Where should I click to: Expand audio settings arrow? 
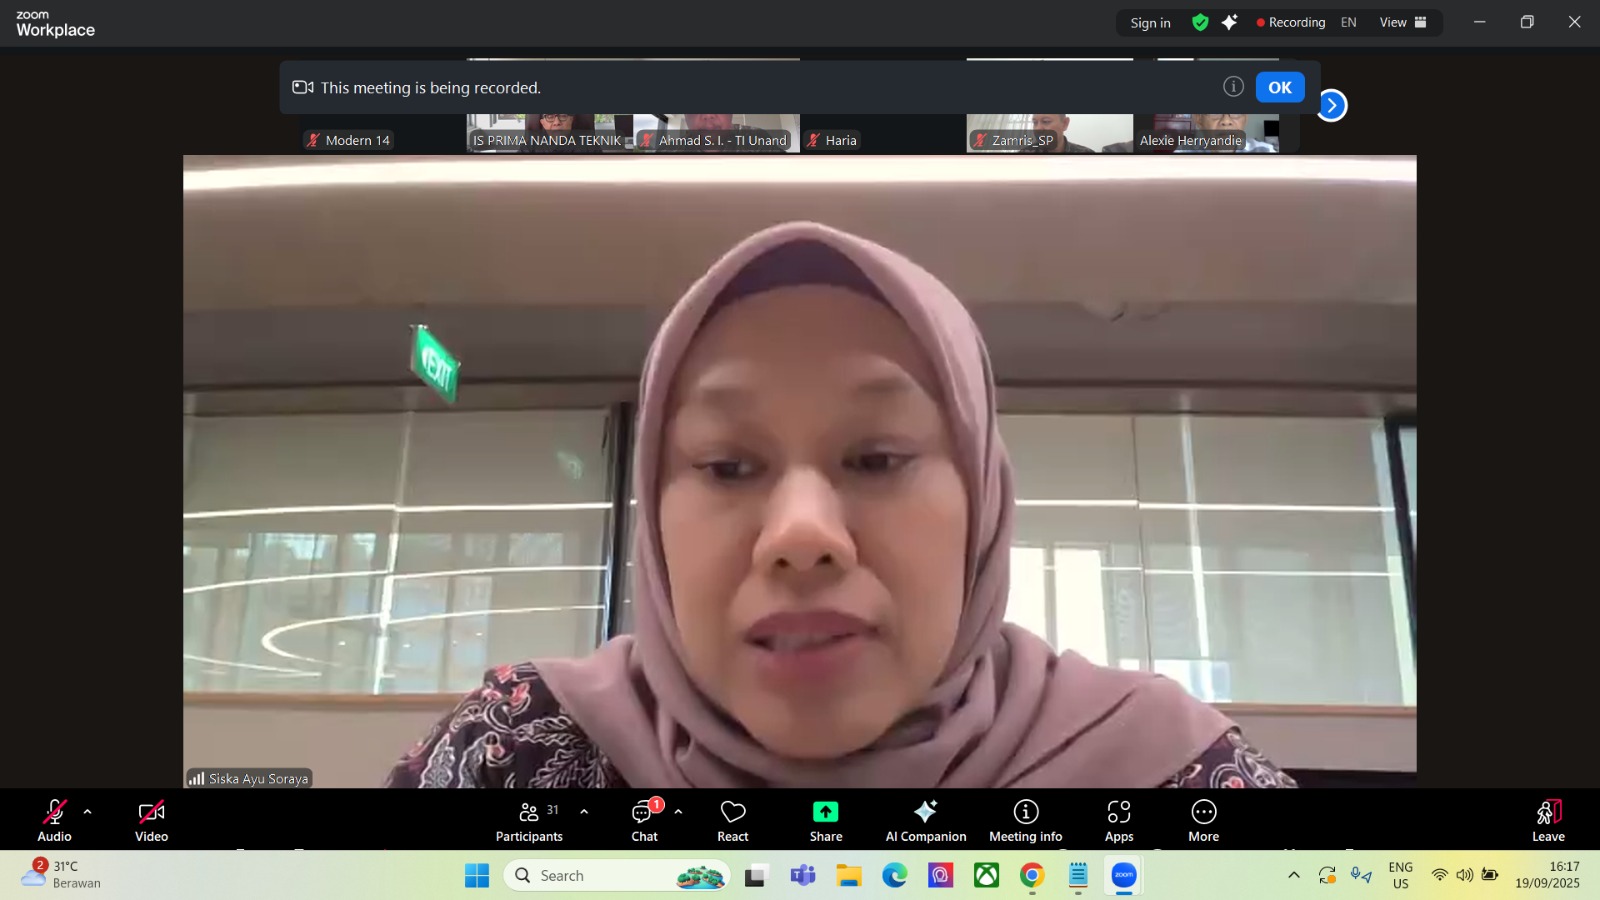(87, 812)
